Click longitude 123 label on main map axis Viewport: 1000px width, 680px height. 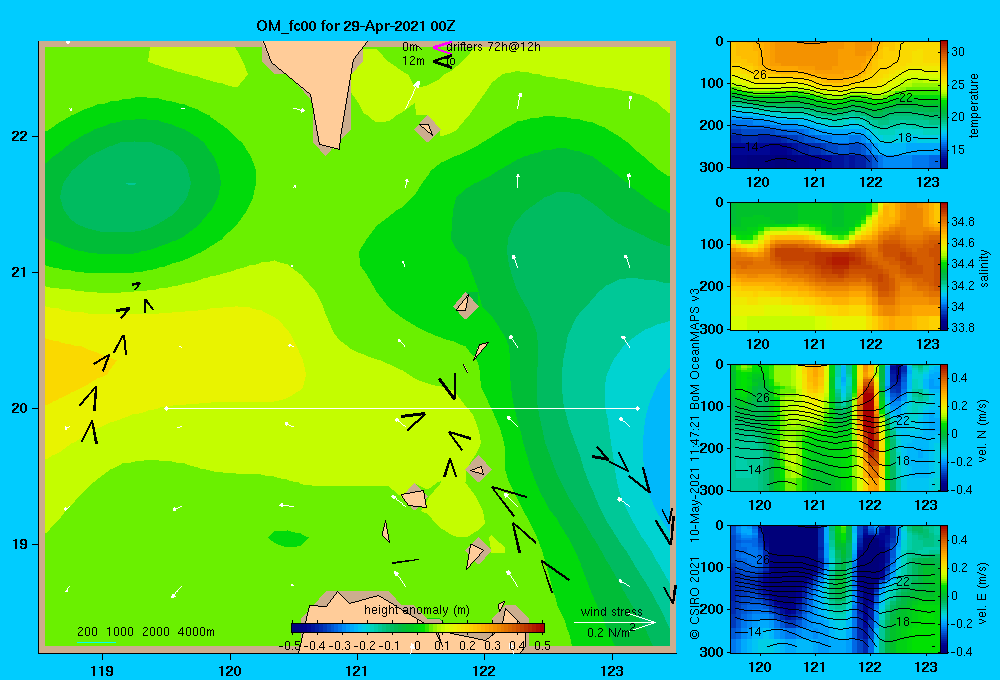pos(612,670)
